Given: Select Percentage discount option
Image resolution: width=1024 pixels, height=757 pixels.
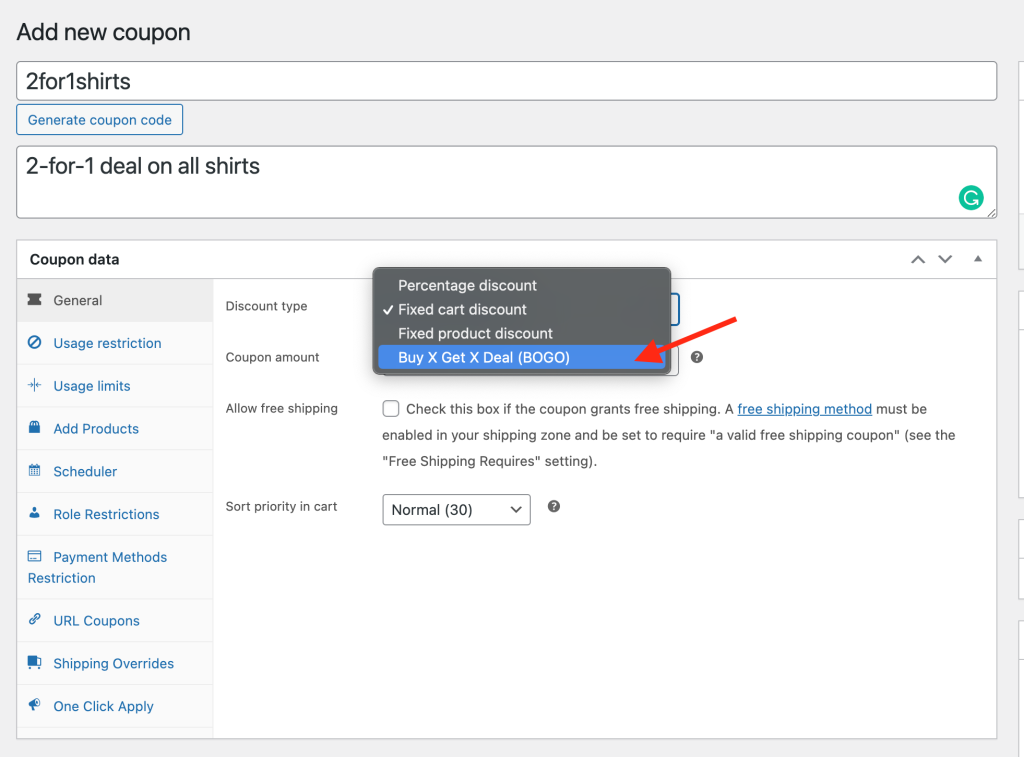Looking at the screenshot, I should pos(522,285).
